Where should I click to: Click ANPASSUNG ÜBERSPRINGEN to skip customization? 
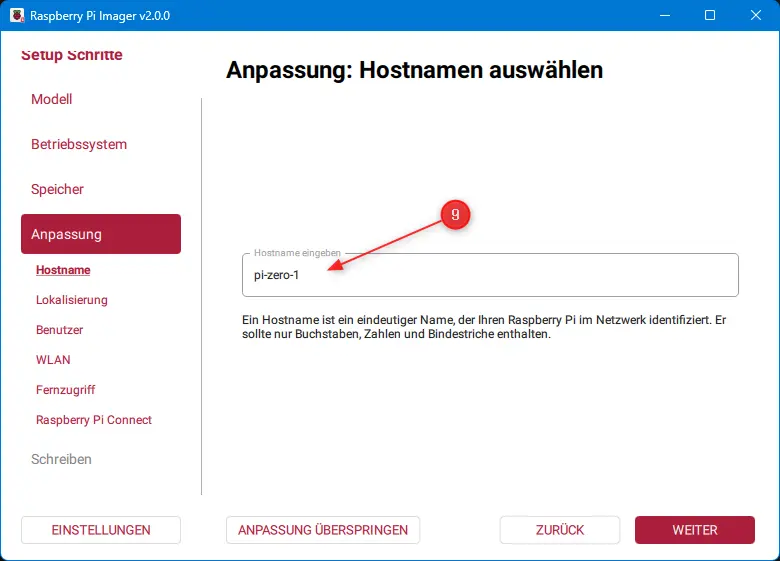323,530
